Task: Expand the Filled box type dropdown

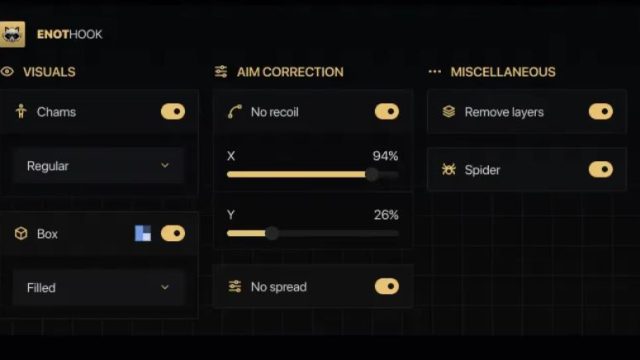Action: pos(98,287)
